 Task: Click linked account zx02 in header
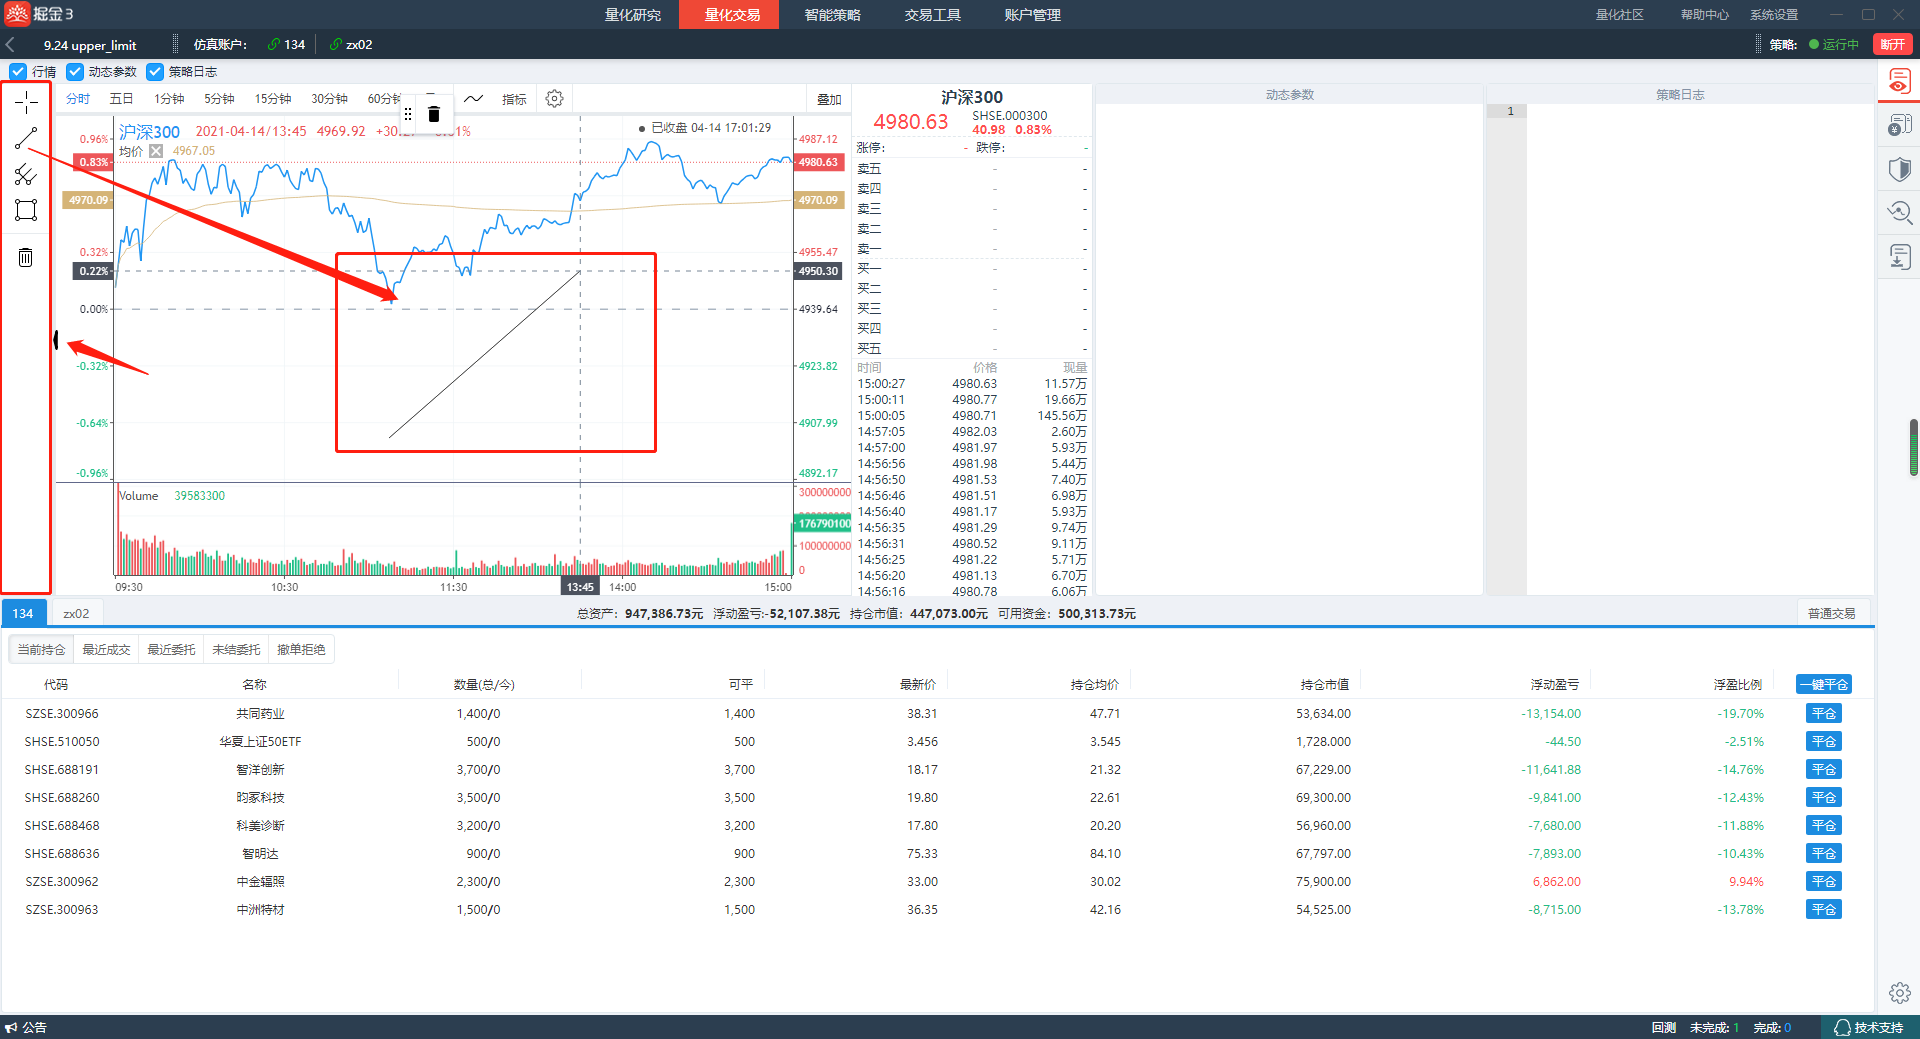click(x=351, y=45)
